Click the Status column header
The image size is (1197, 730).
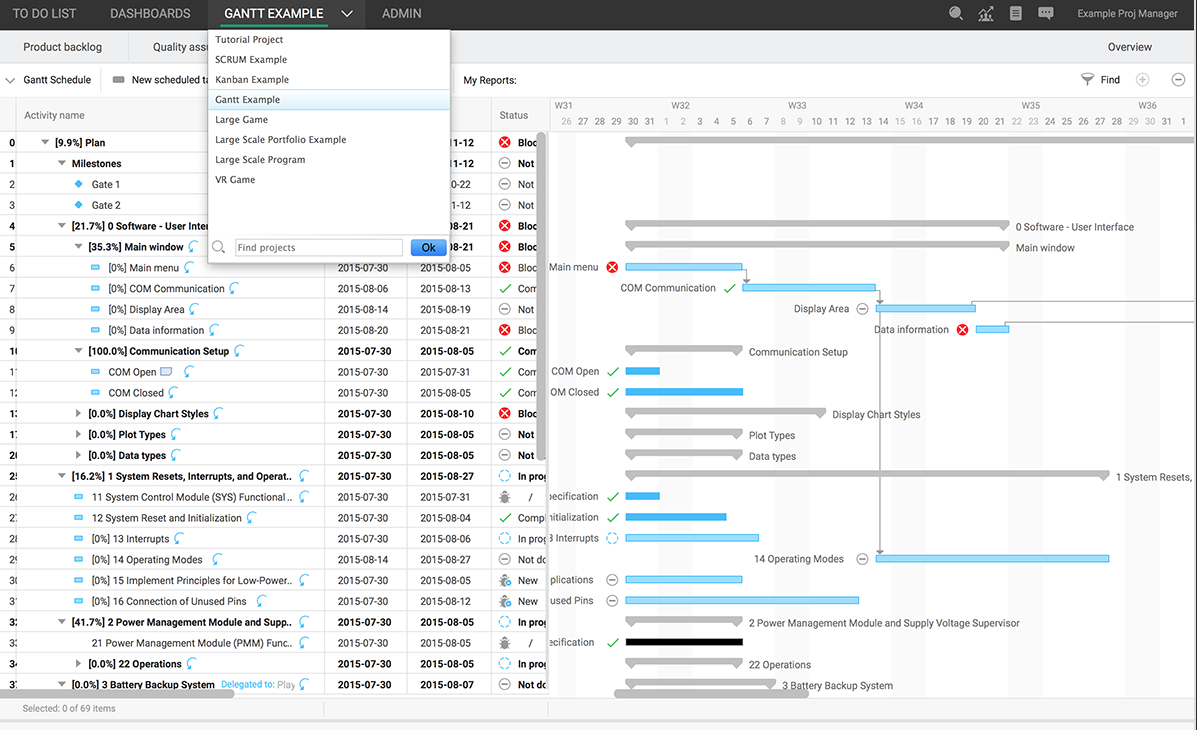click(514, 115)
